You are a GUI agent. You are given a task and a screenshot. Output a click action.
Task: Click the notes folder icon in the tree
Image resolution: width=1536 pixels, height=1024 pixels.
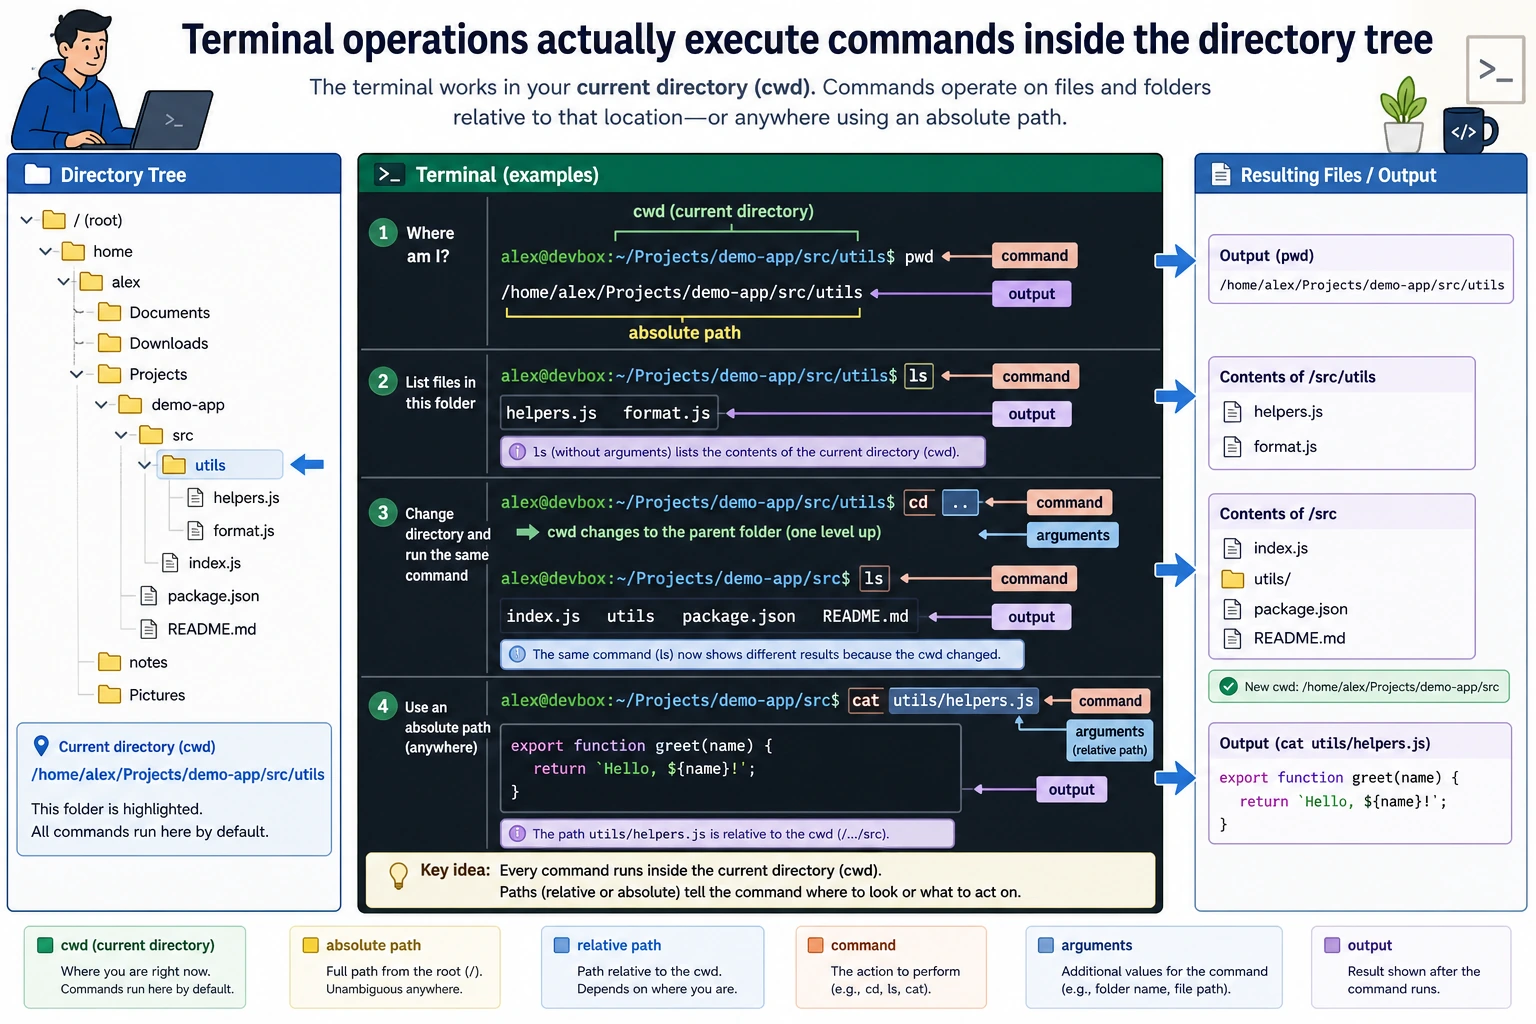coord(110,661)
